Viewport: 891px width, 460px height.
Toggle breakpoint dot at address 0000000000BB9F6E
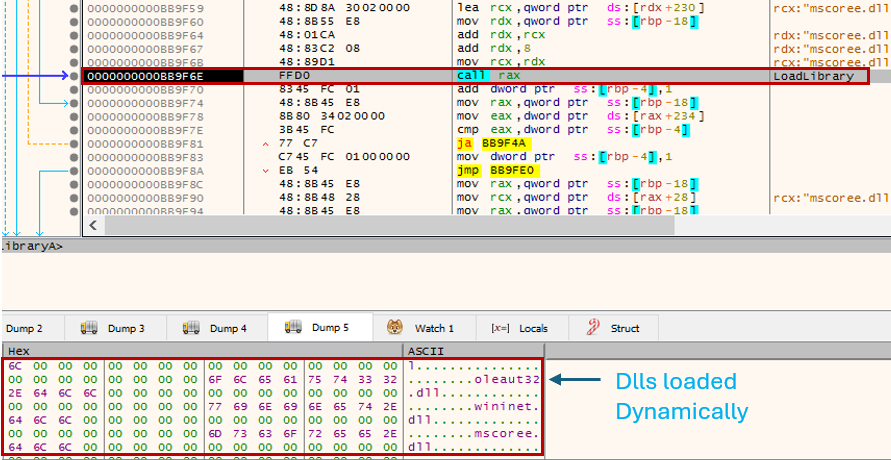(x=74, y=76)
